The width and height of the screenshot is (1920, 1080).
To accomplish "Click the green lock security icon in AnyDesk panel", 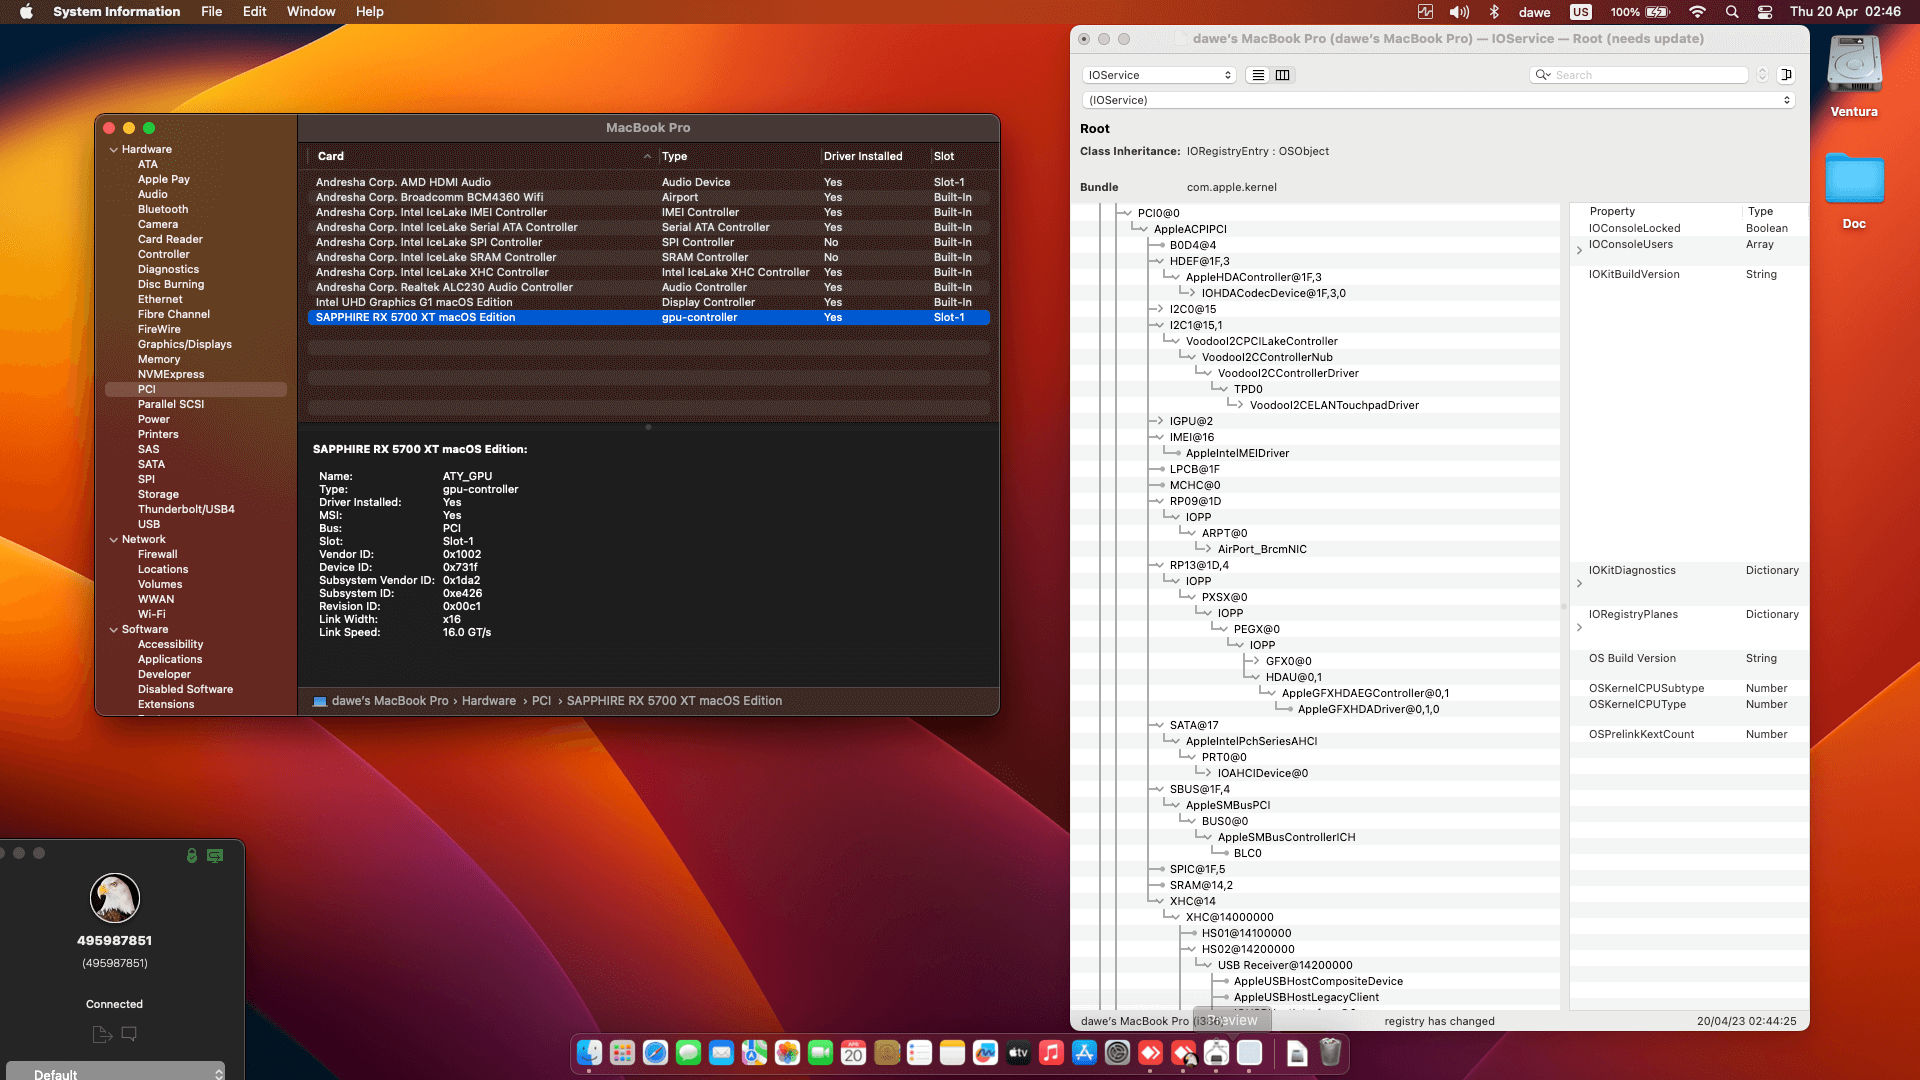I will pyautogui.click(x=192, y=856).
